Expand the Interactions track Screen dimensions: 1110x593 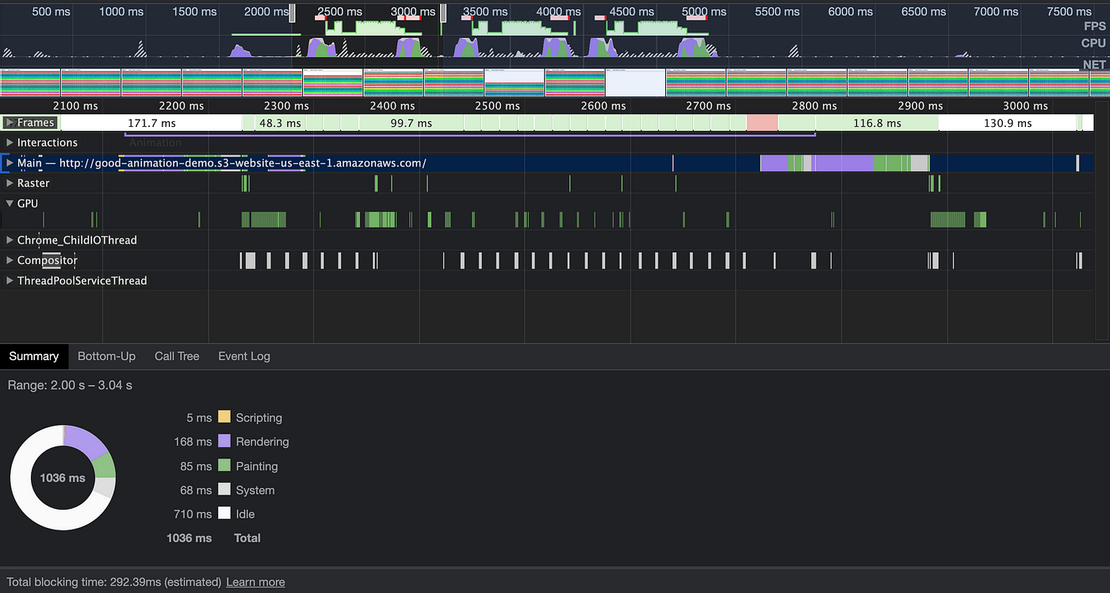10,143
